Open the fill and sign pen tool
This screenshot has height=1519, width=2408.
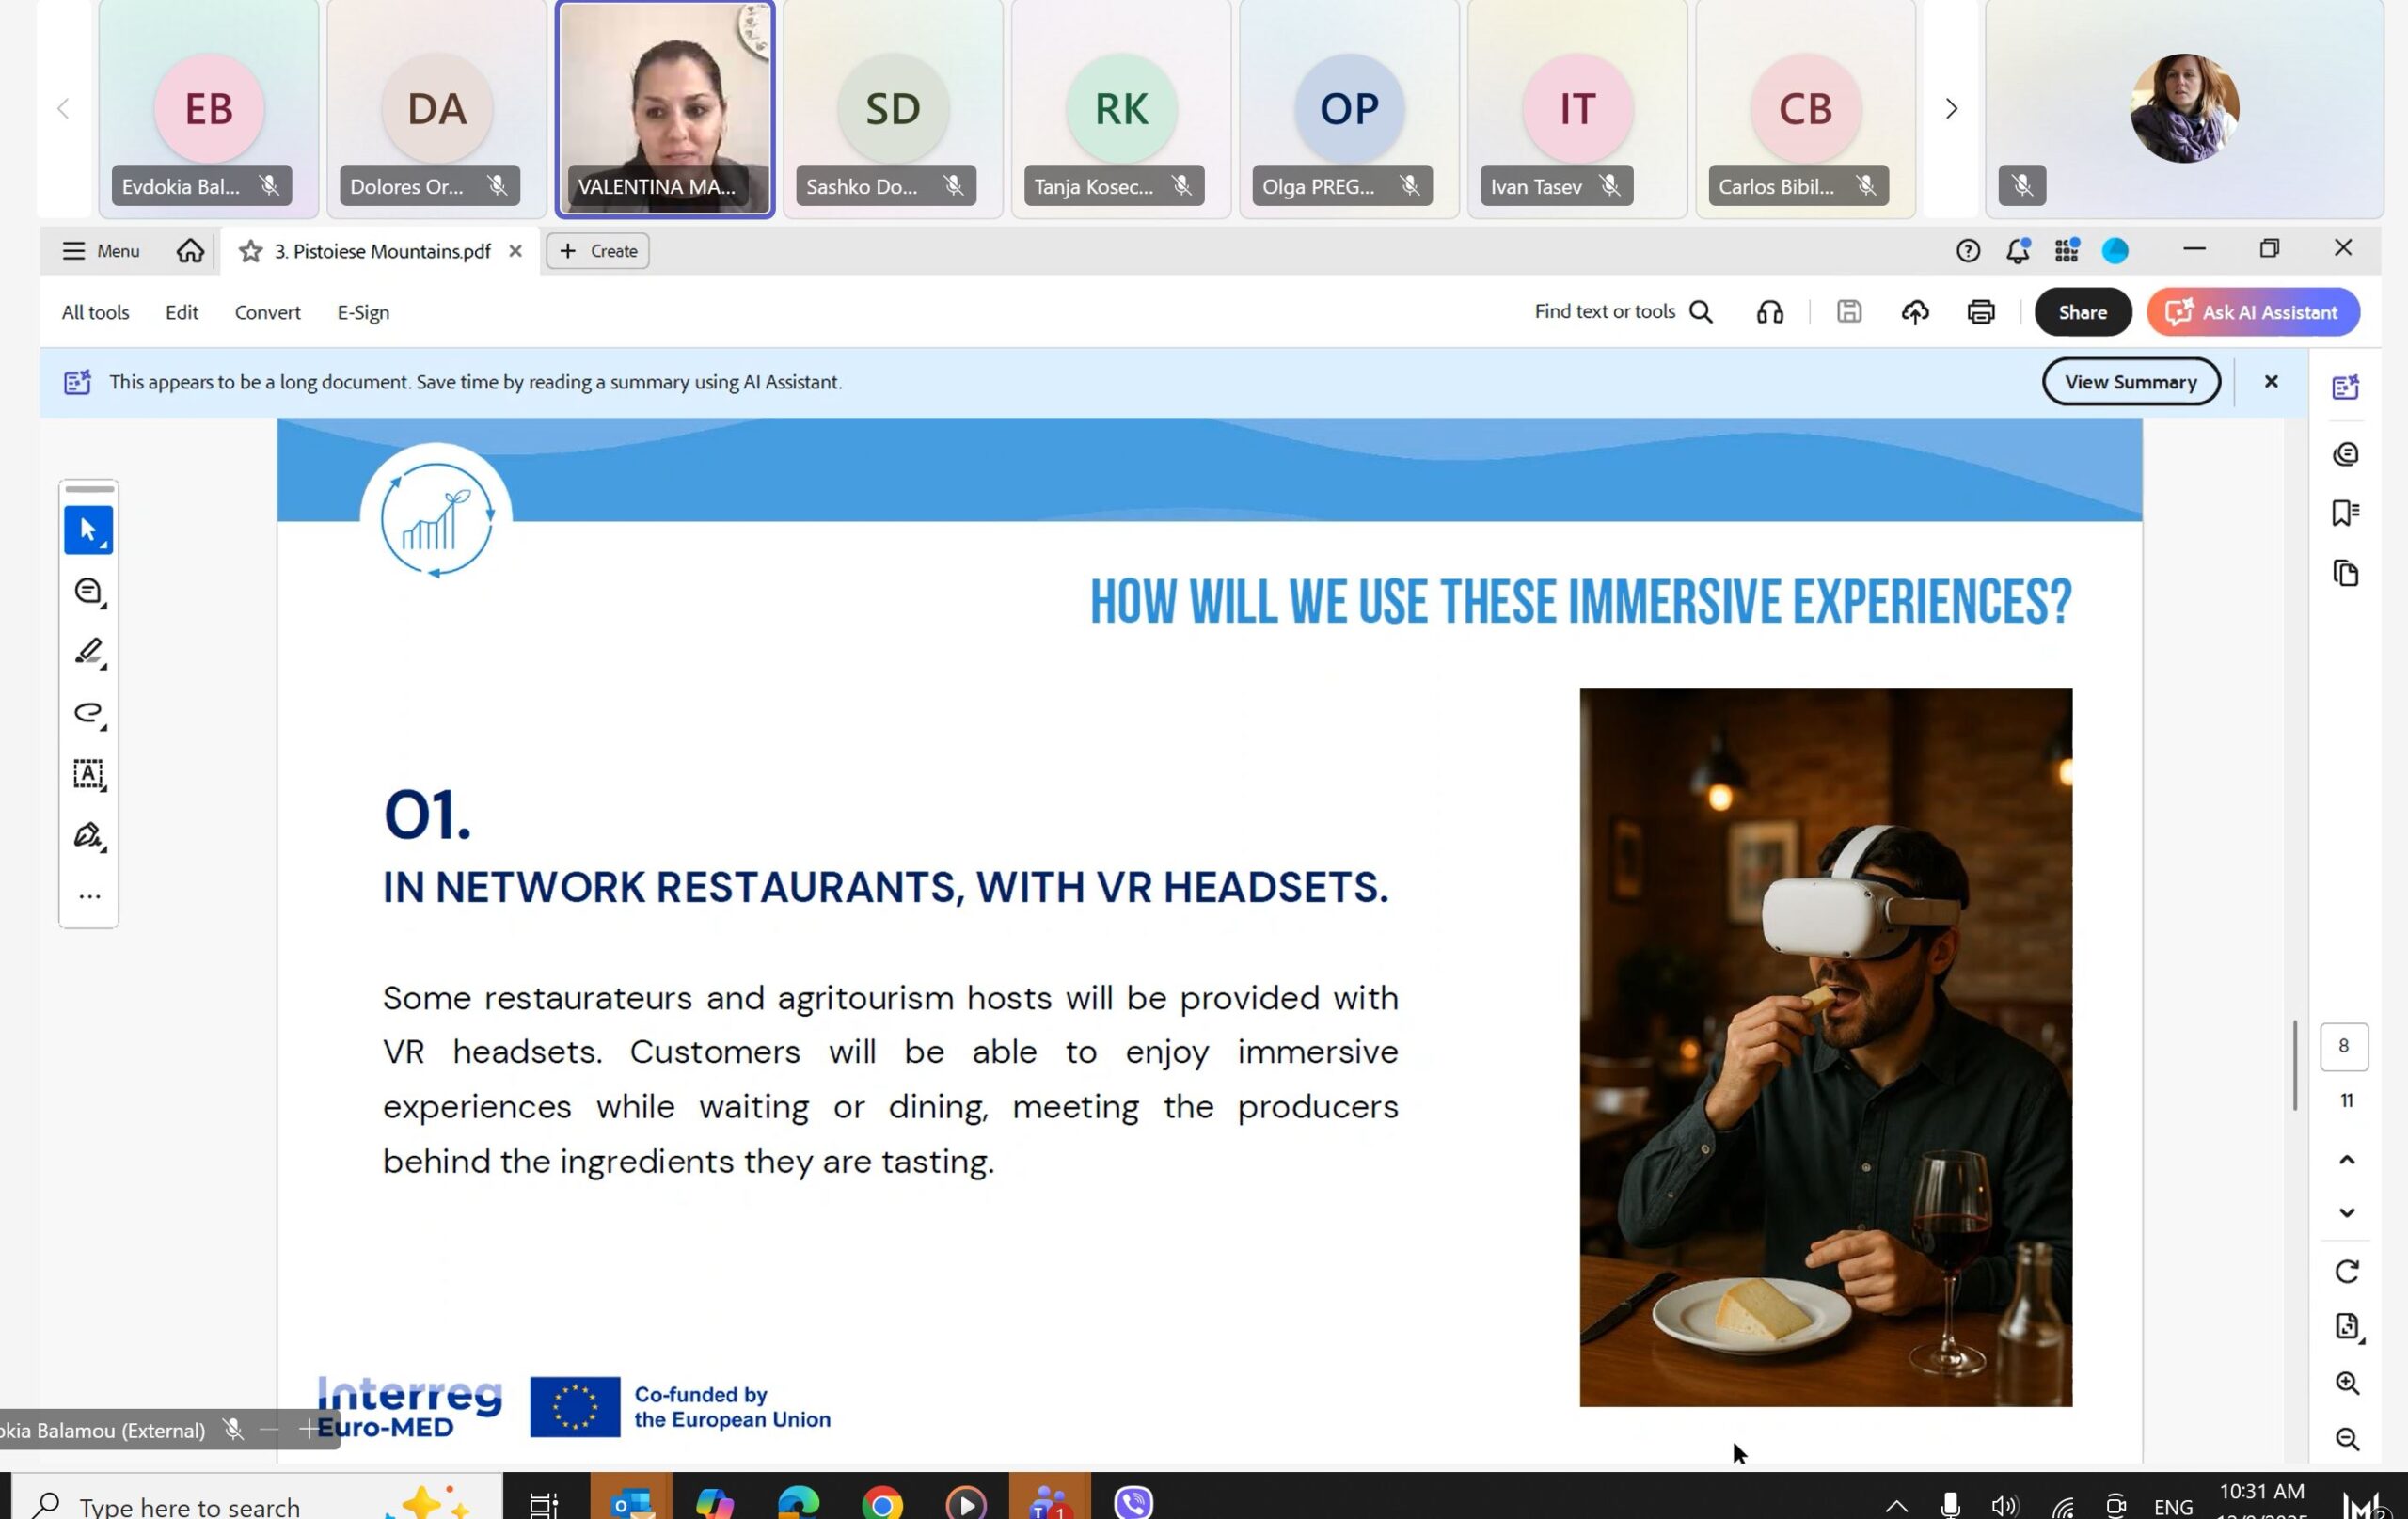click(88, 835)
